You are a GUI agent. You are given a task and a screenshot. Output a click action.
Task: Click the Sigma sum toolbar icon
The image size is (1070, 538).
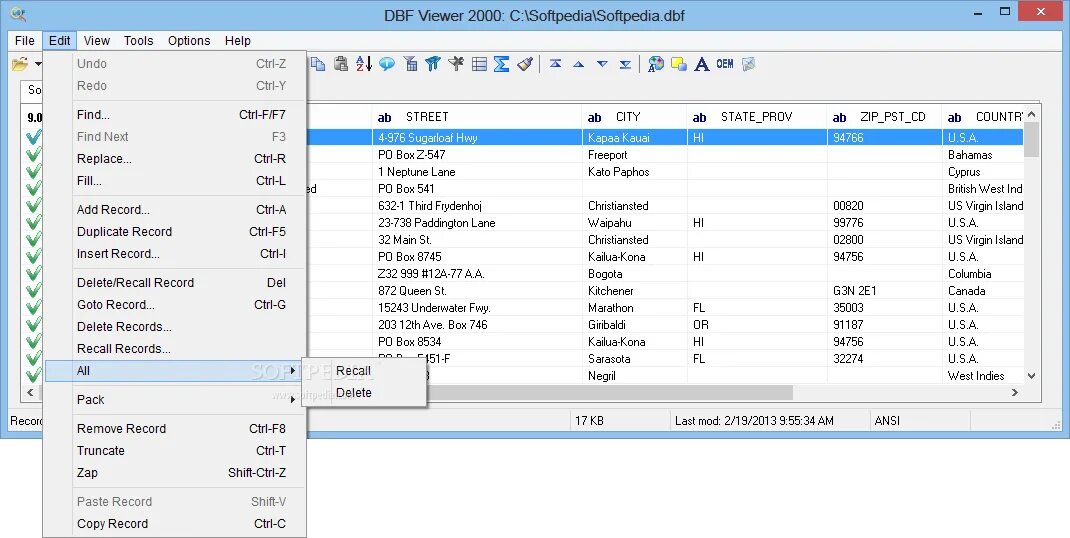502,64
